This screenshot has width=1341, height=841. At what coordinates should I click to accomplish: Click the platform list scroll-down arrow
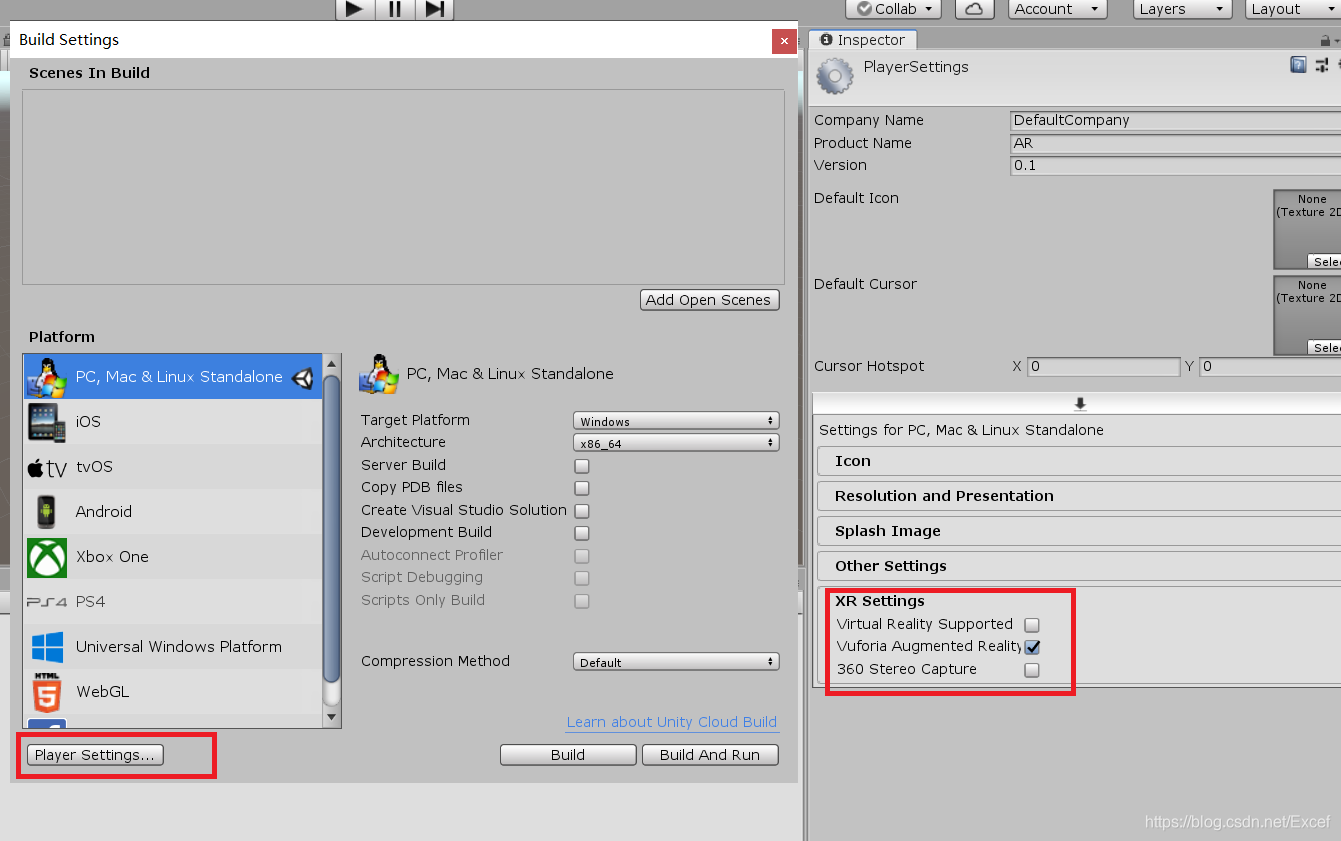pos(332,716)
